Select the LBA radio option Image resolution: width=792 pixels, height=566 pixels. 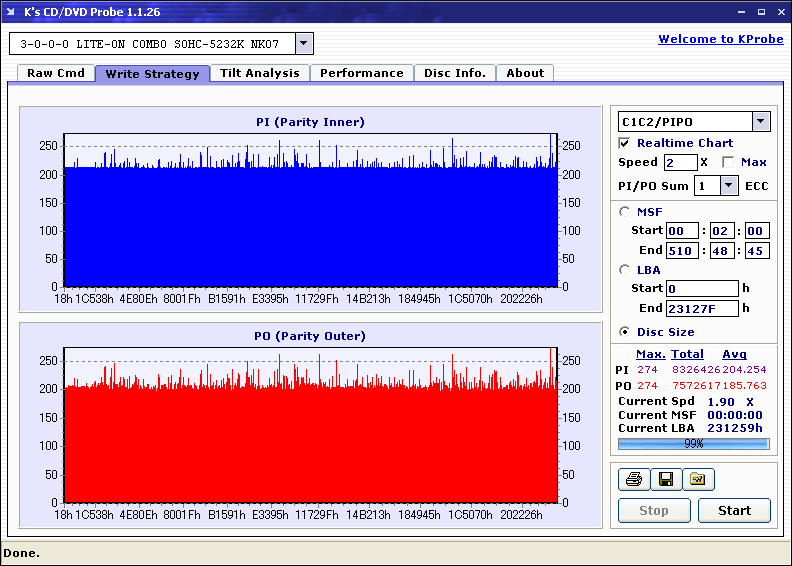click(x=625, y=269)
